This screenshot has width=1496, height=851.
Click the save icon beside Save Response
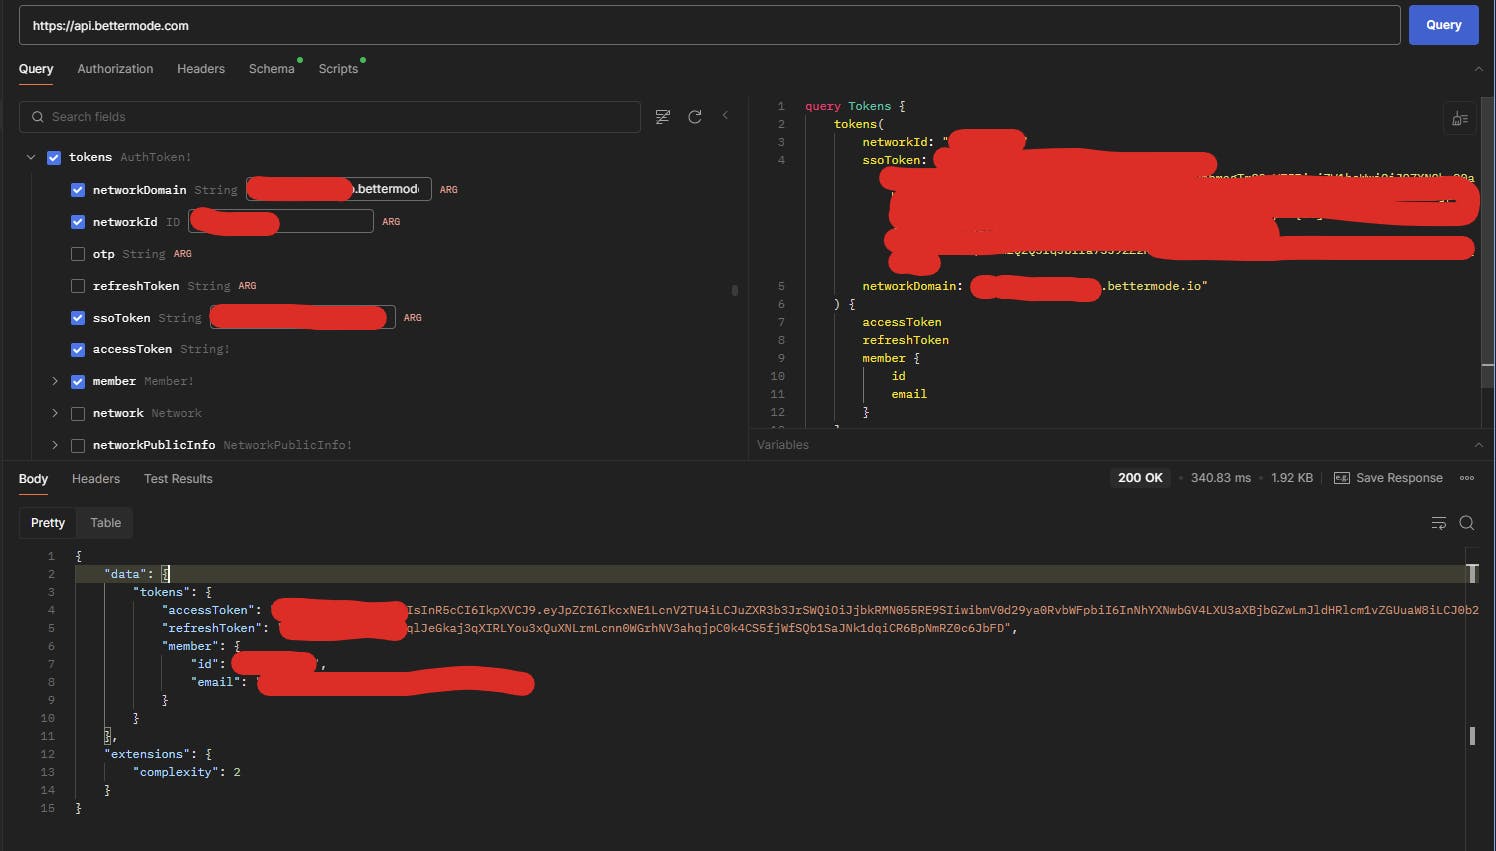pyautogui.click(x=1342, y=478)
